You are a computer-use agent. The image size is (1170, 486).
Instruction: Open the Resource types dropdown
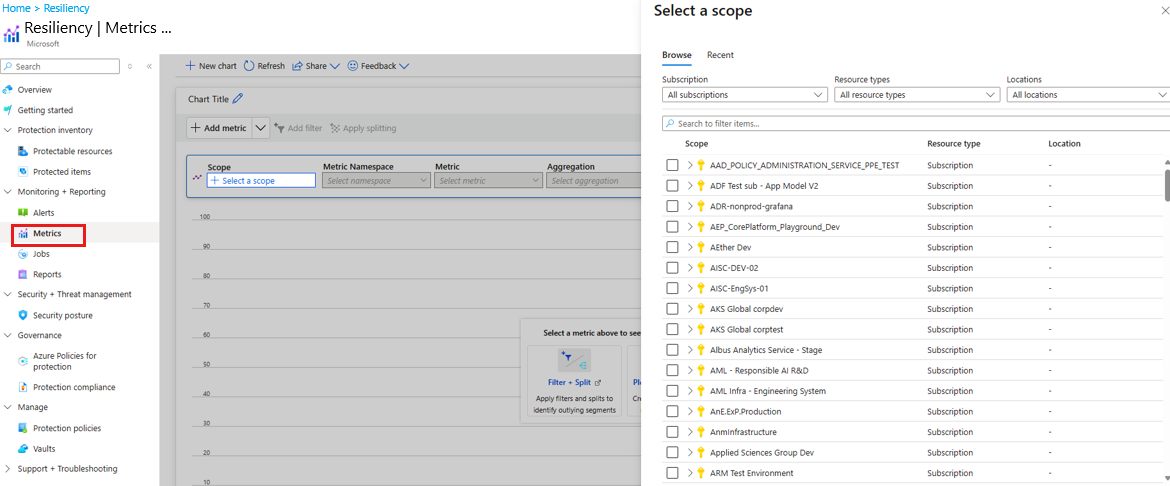coord(916,95)
